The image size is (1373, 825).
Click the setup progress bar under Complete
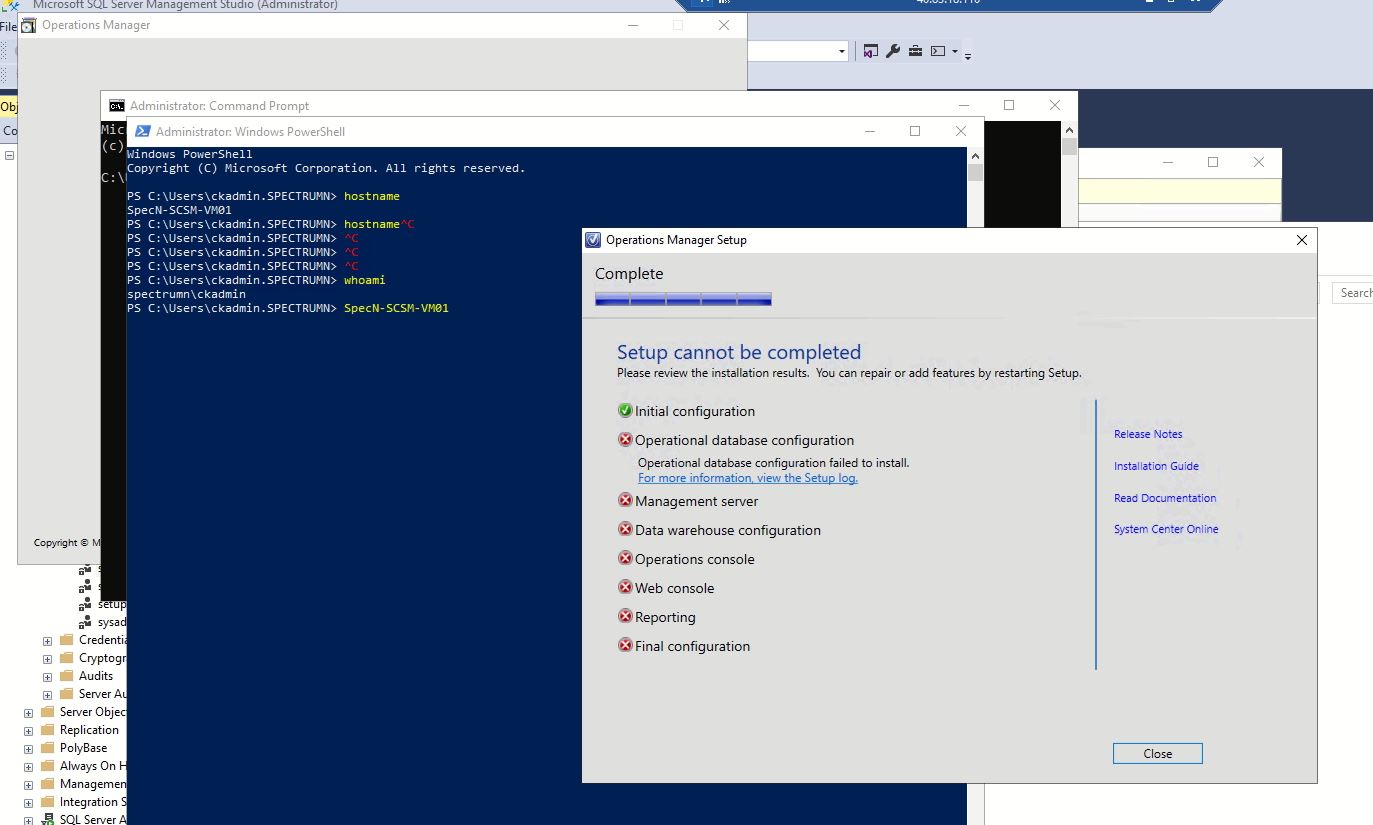(683, 298)
